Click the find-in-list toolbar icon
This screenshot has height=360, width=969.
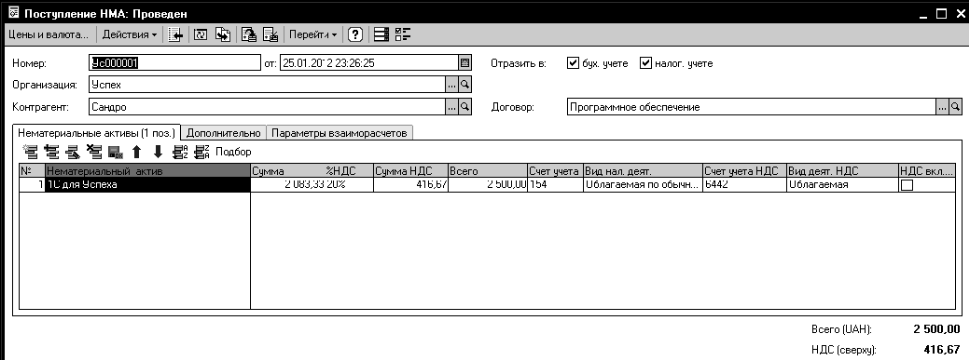(x=177, y=35)
